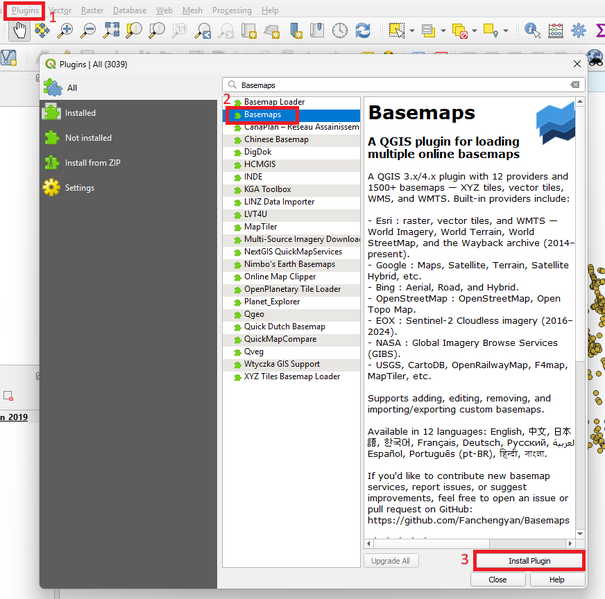Expand Select Features dropdown arrow

pyautogui.click(x=412, y=30)
